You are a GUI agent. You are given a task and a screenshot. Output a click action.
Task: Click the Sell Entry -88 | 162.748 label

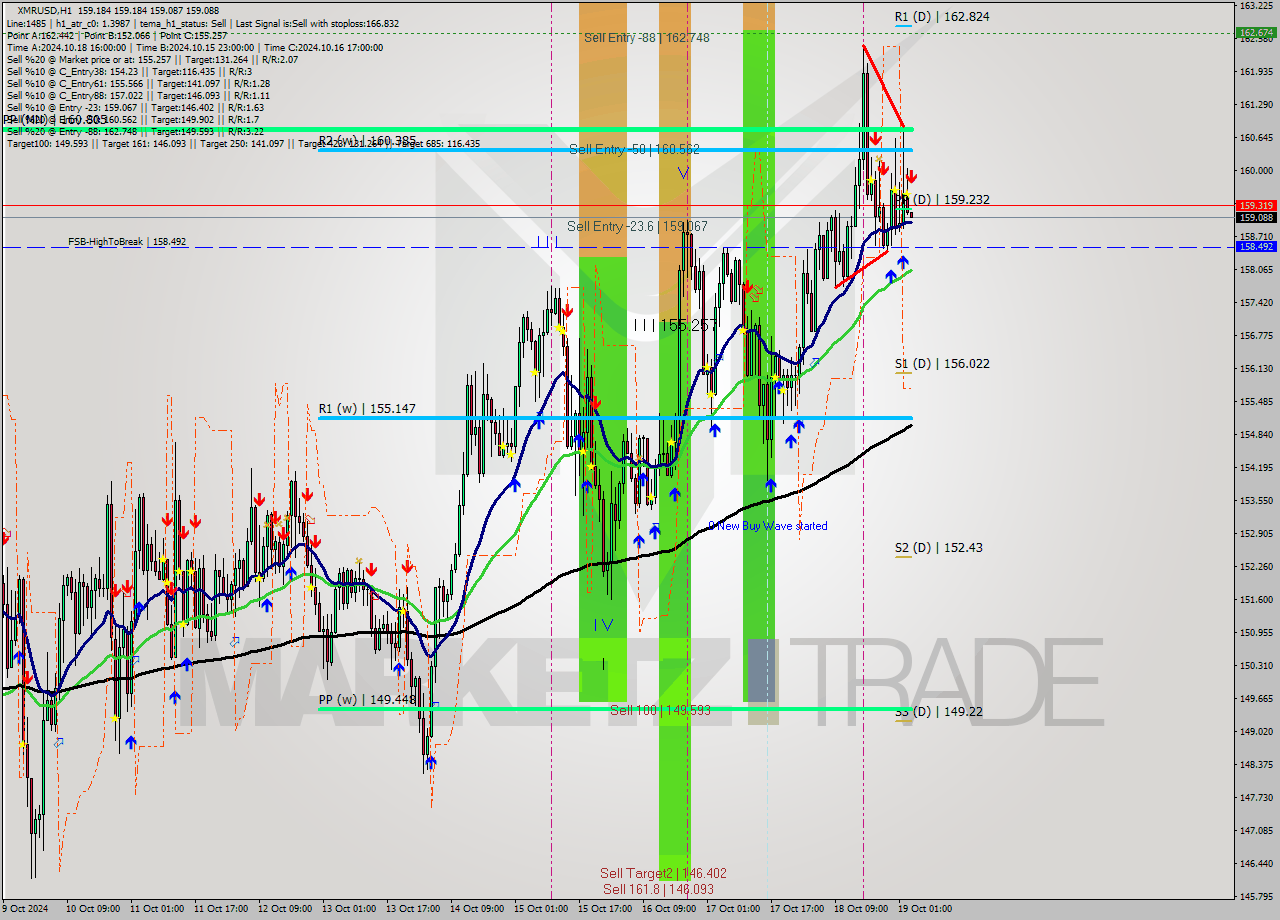647,38
